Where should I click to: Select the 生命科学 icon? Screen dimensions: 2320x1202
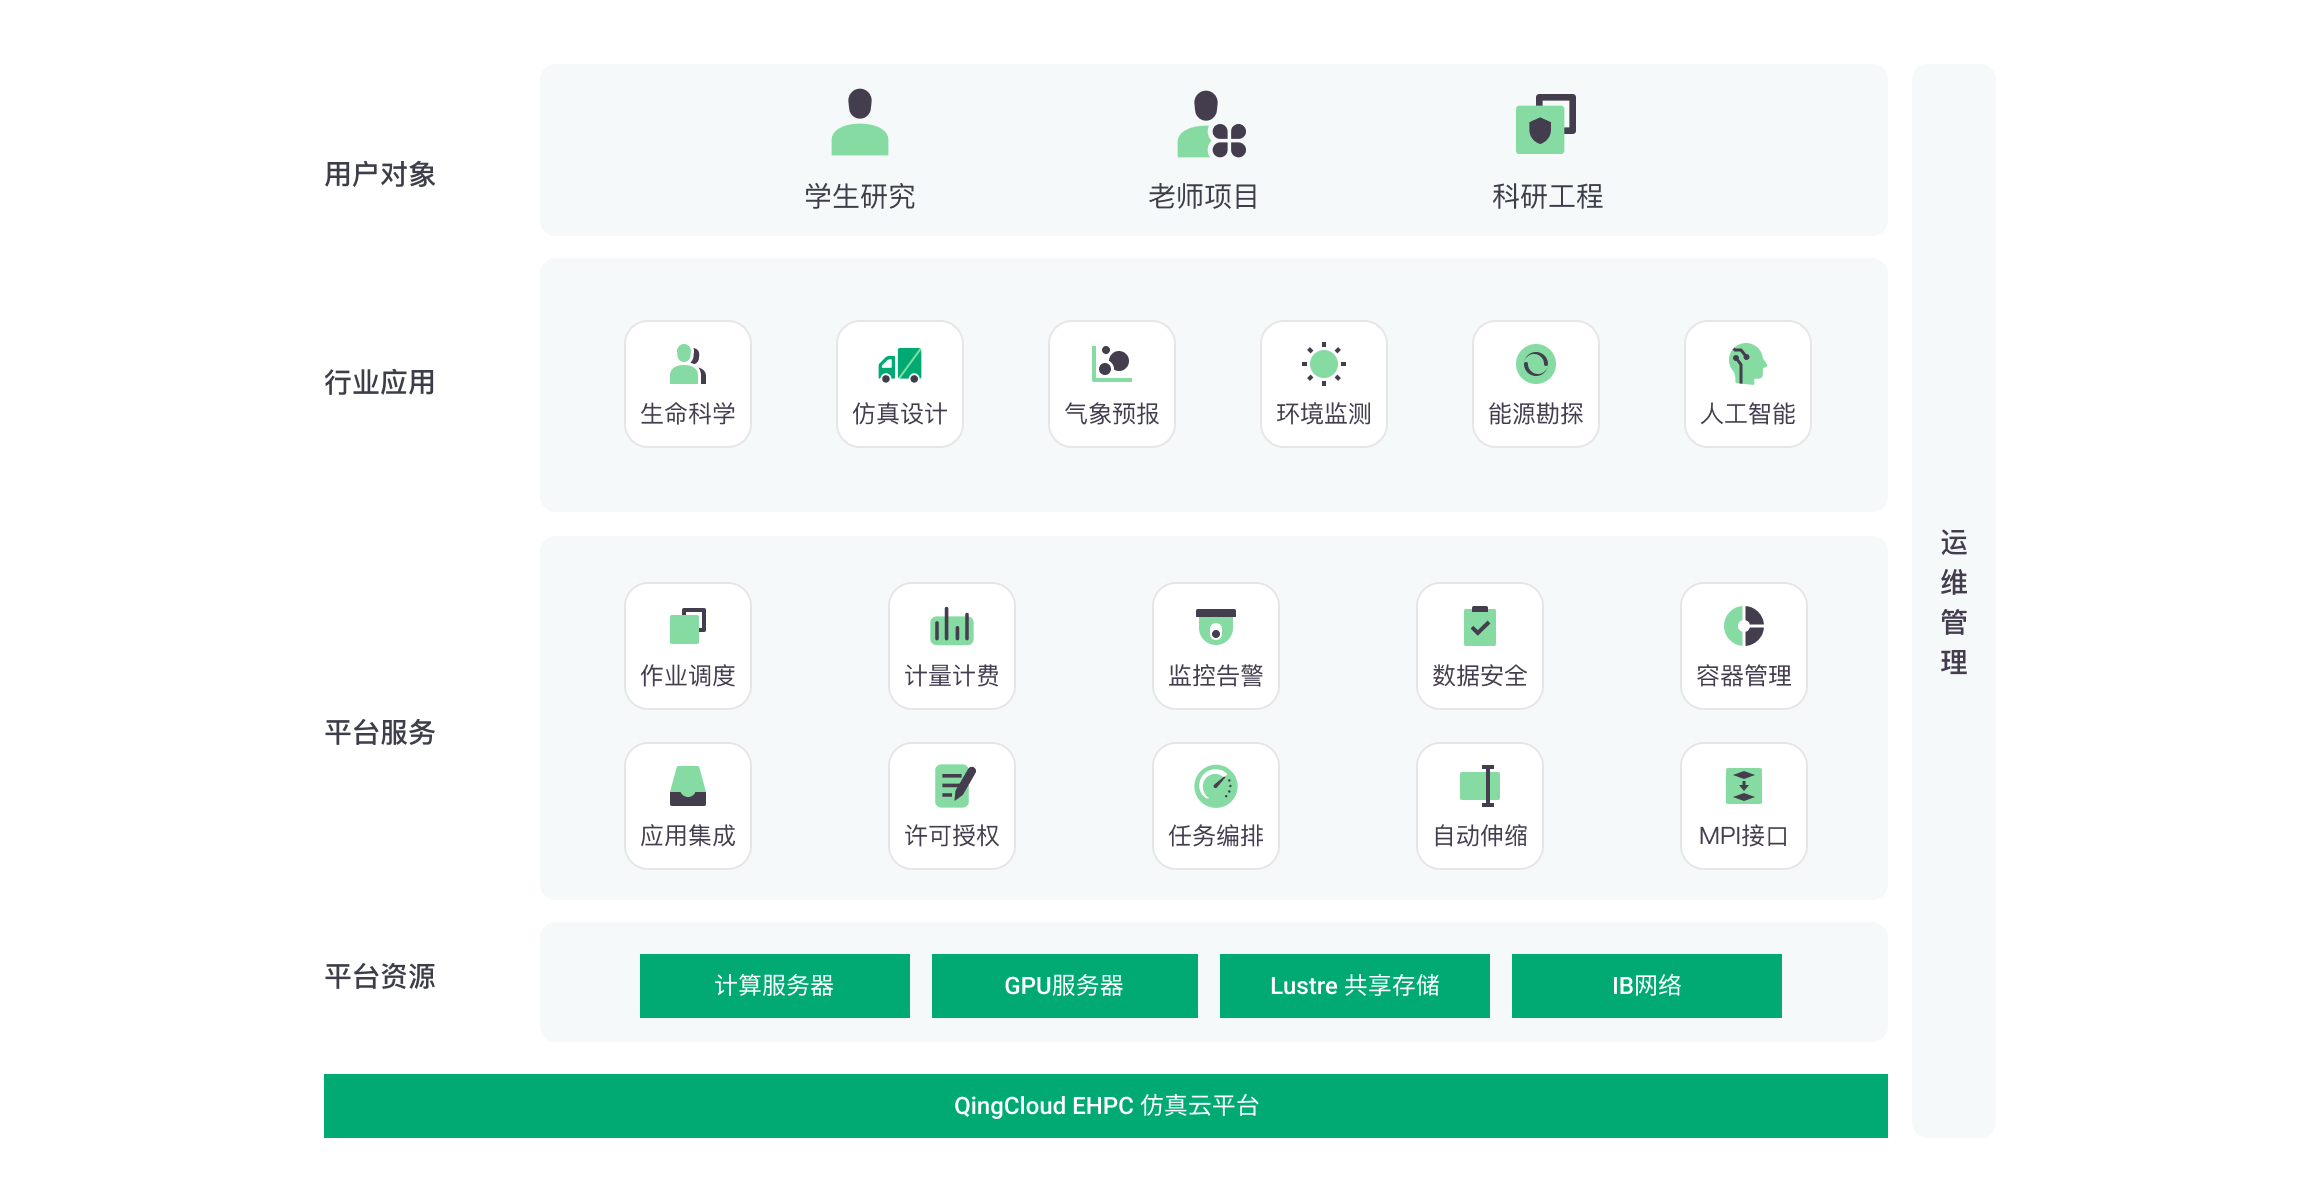[688, 364]
